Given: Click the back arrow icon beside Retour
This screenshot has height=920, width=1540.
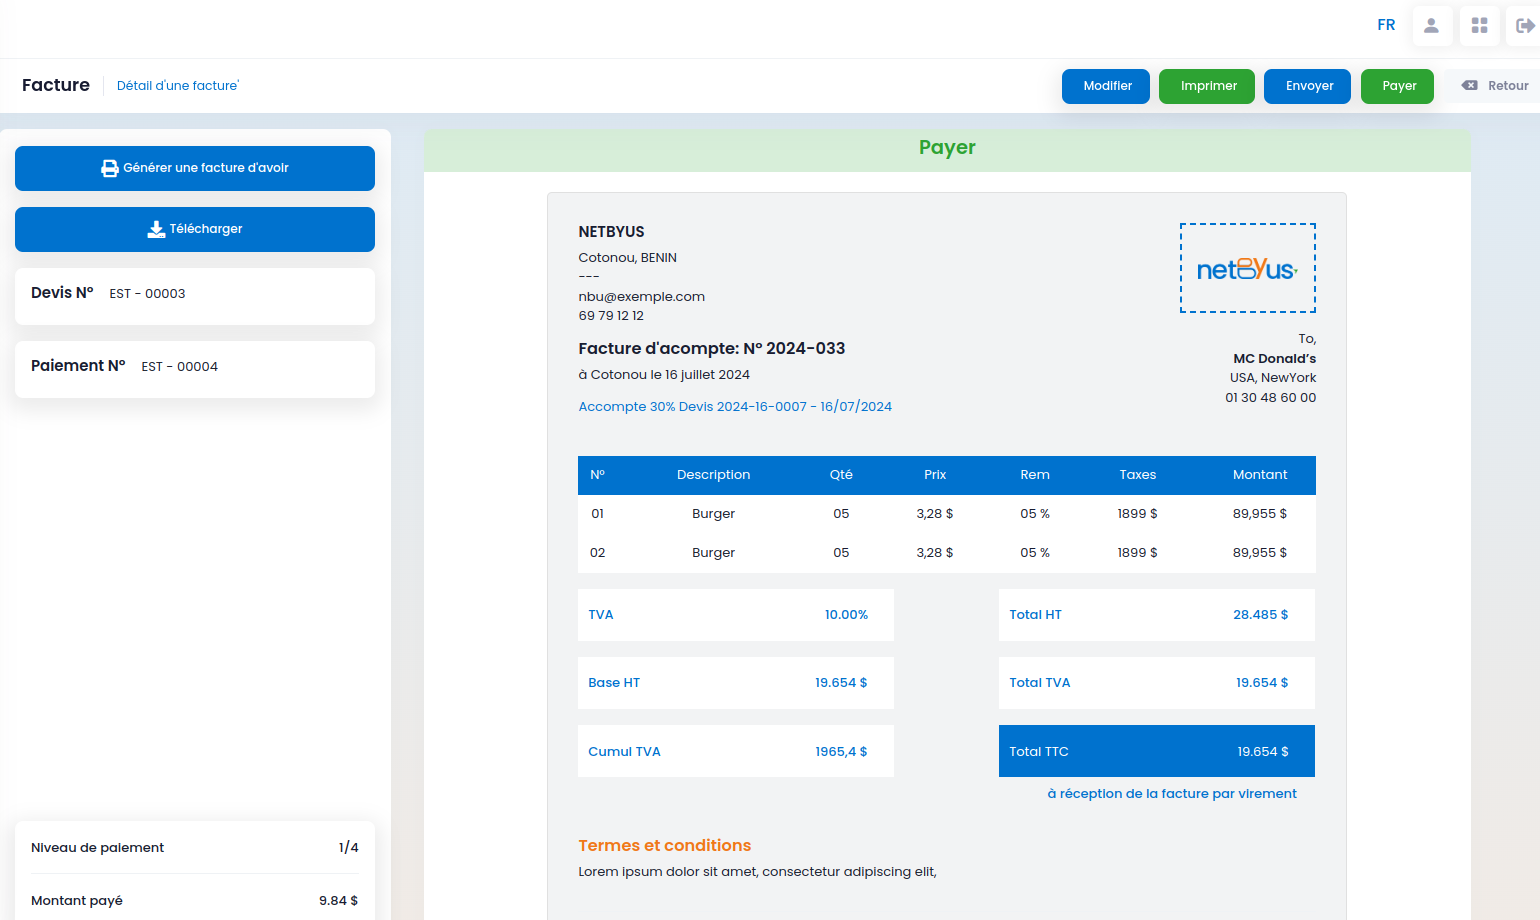Looking at the screenshot, I should pos(1469,86).
